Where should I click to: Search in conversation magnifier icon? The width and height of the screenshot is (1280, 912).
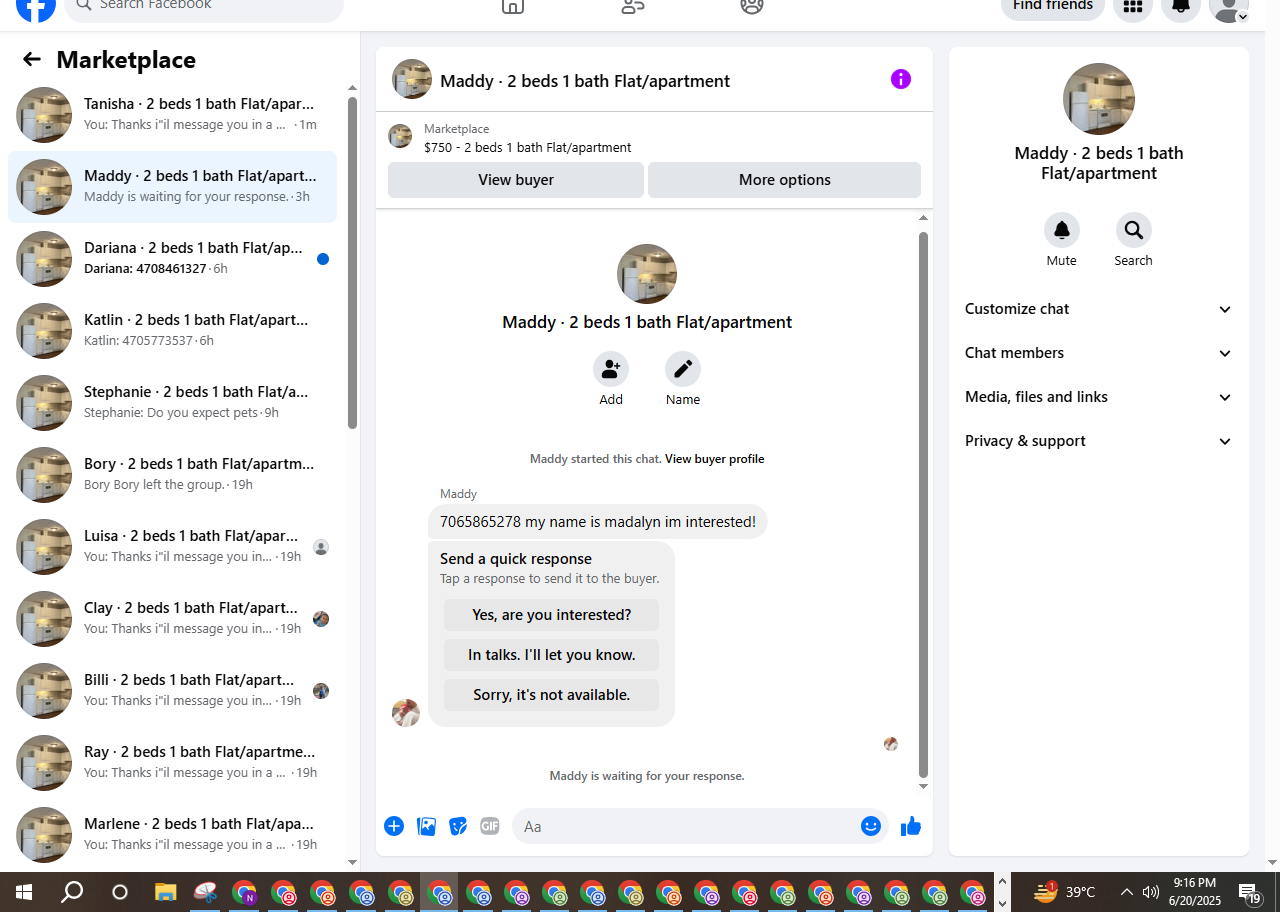1134,230
